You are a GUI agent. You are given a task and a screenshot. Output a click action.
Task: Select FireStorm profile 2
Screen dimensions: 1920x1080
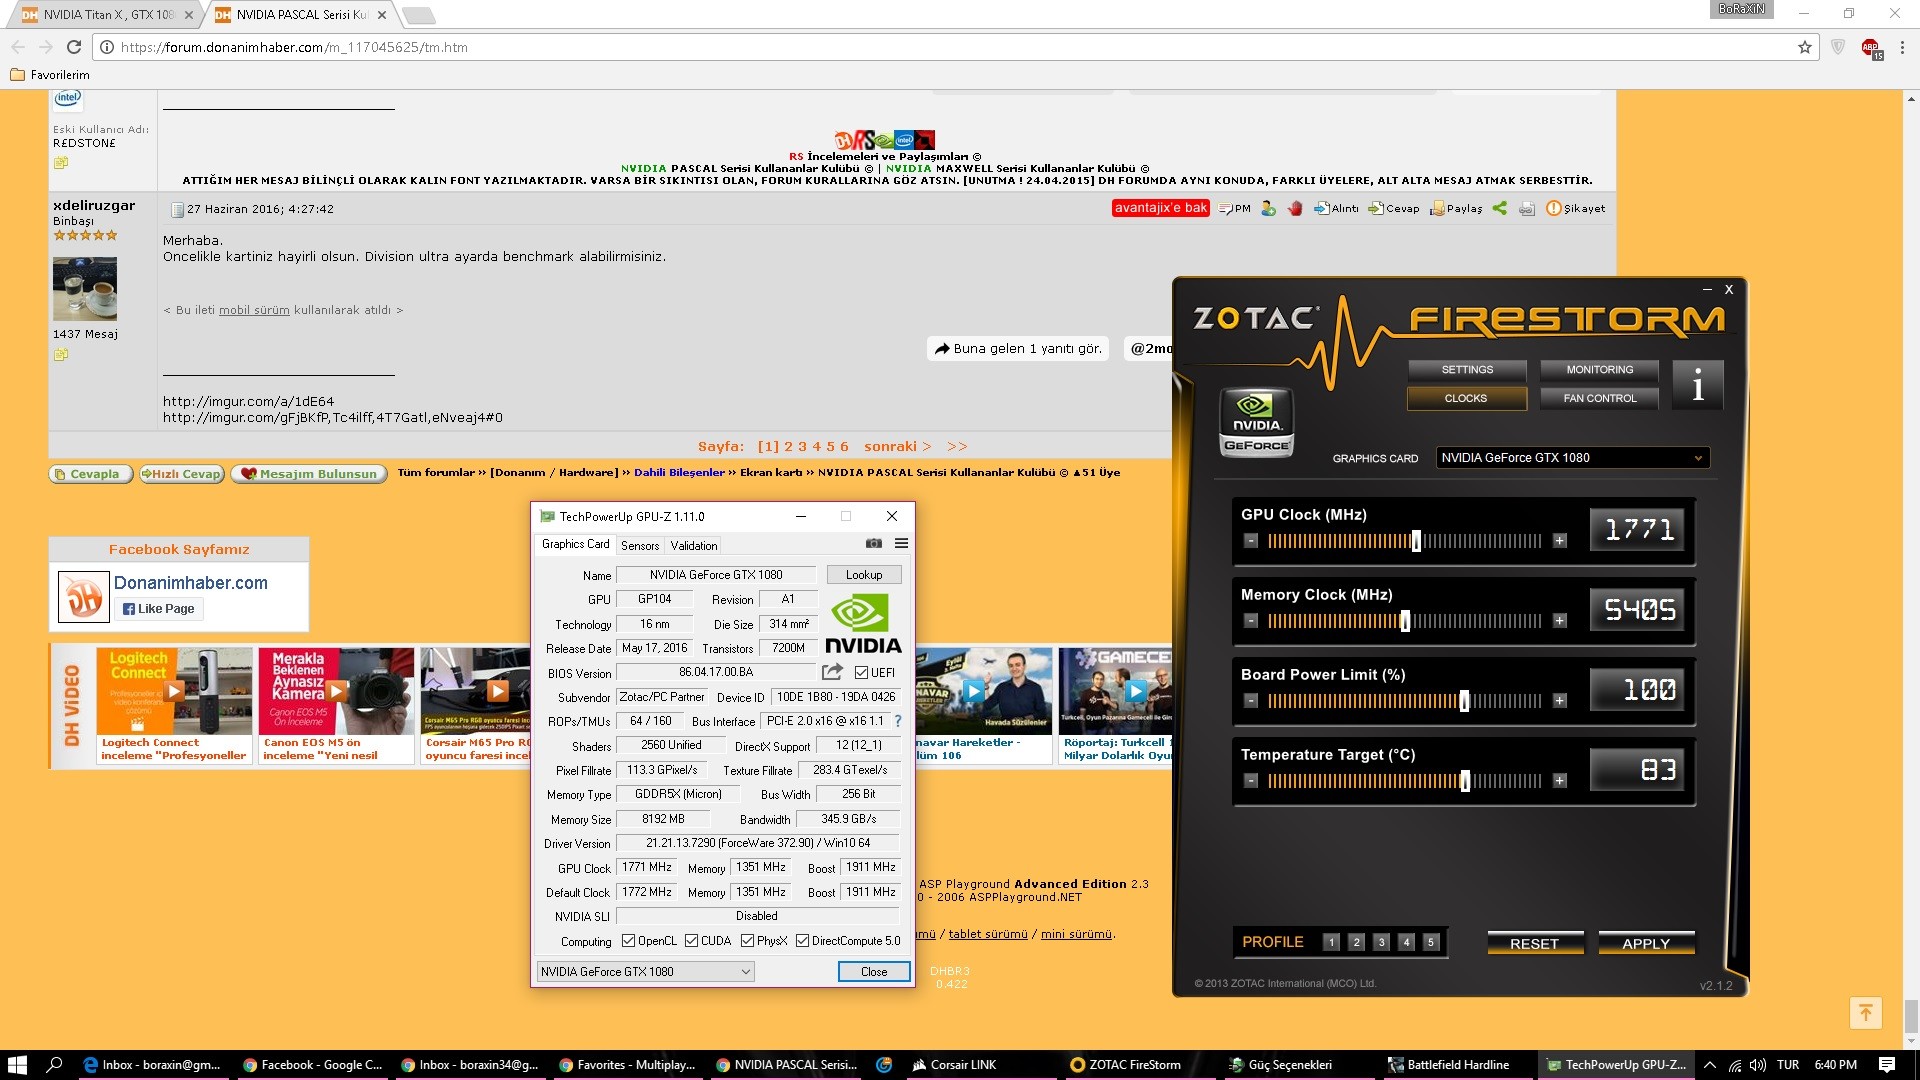click(x=1356, y=942)
